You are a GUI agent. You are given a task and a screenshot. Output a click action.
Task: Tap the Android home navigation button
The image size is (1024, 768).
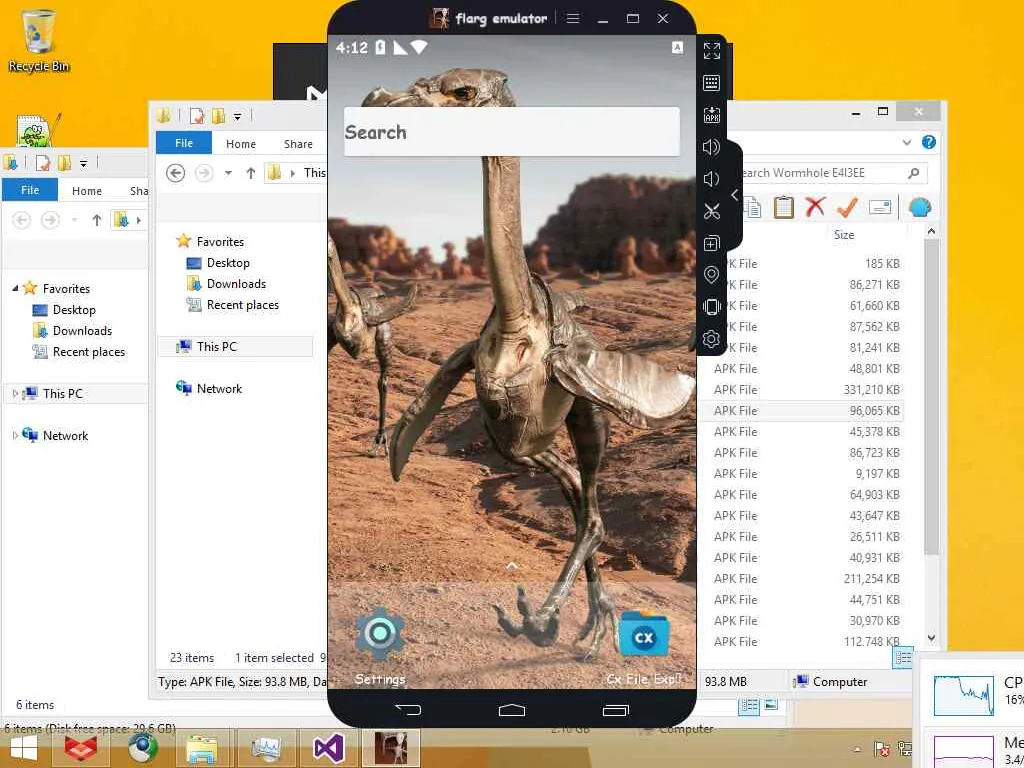point(512,710)
